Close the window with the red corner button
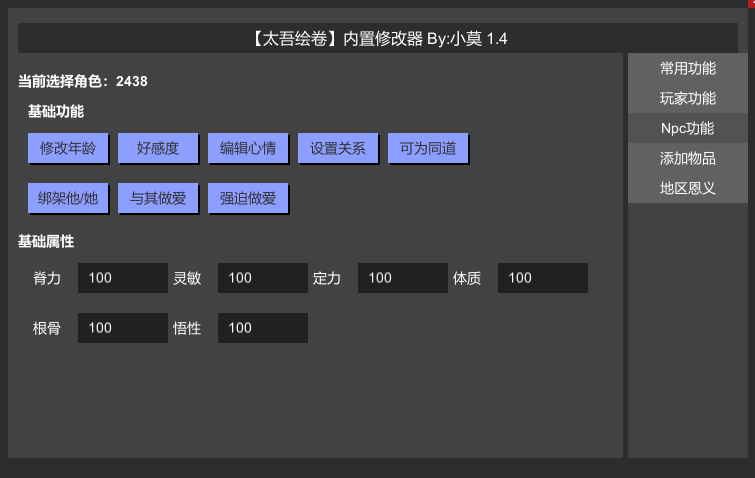Image resolution: width=755 pixels, height=478 pixels. tap(751, 3)
